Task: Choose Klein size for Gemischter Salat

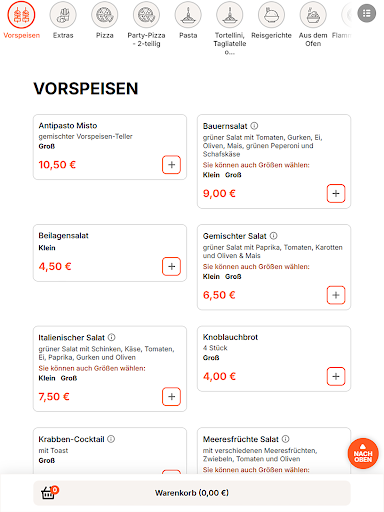Action: point(211,276)
